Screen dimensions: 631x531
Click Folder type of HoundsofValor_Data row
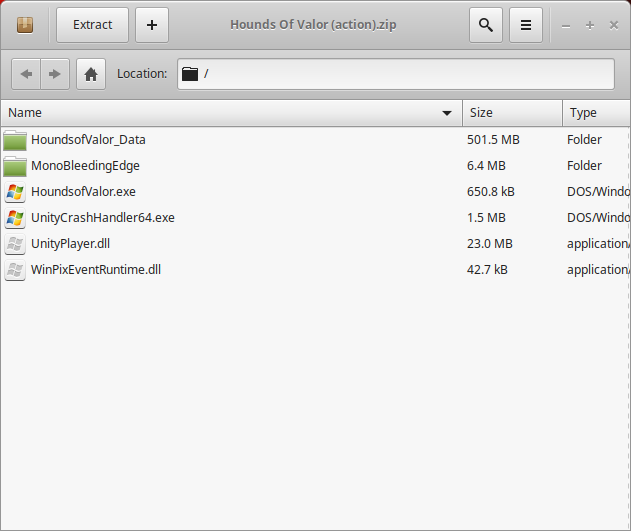click(x=584, y=140)
